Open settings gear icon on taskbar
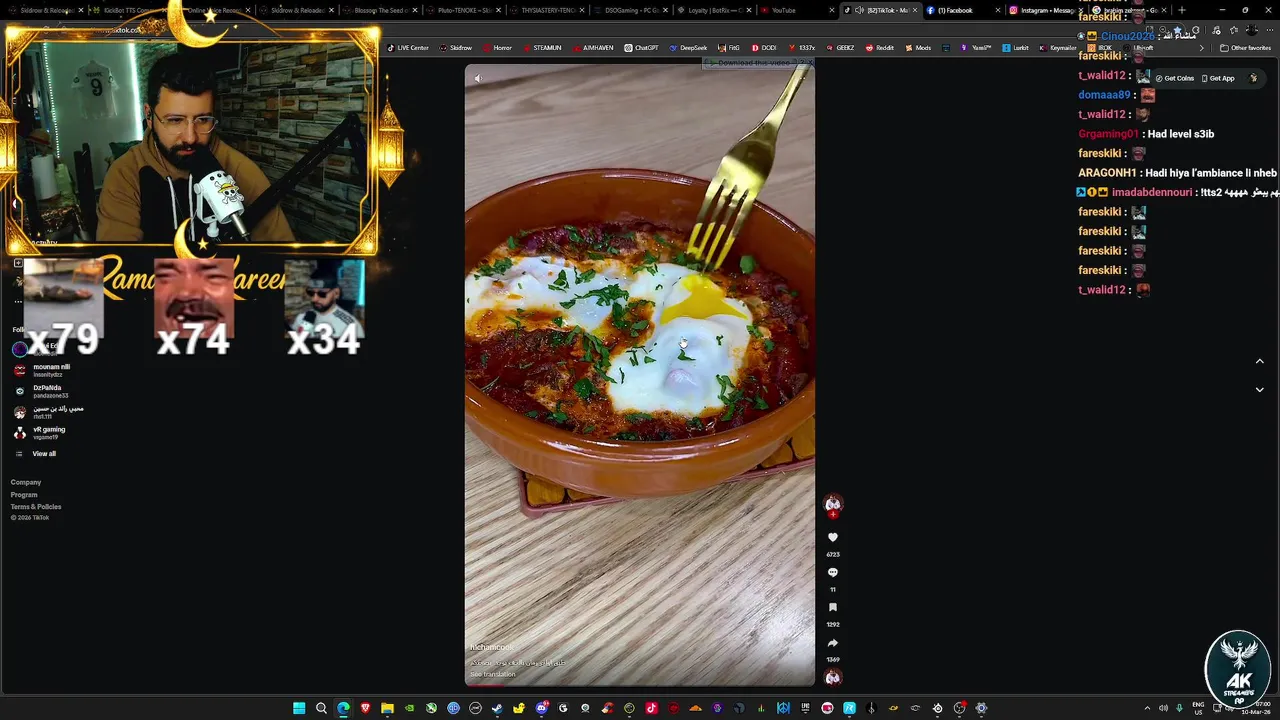The height and width of the screenshot is (720, 1280). point(981,708)
